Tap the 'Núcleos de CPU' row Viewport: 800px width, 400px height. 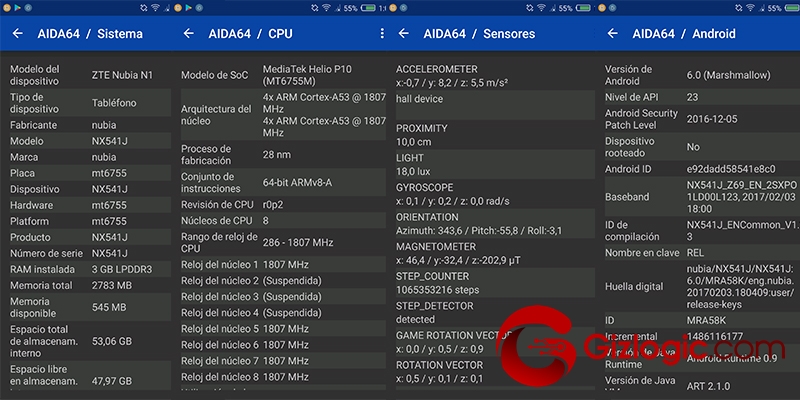(x=283, y=220)
